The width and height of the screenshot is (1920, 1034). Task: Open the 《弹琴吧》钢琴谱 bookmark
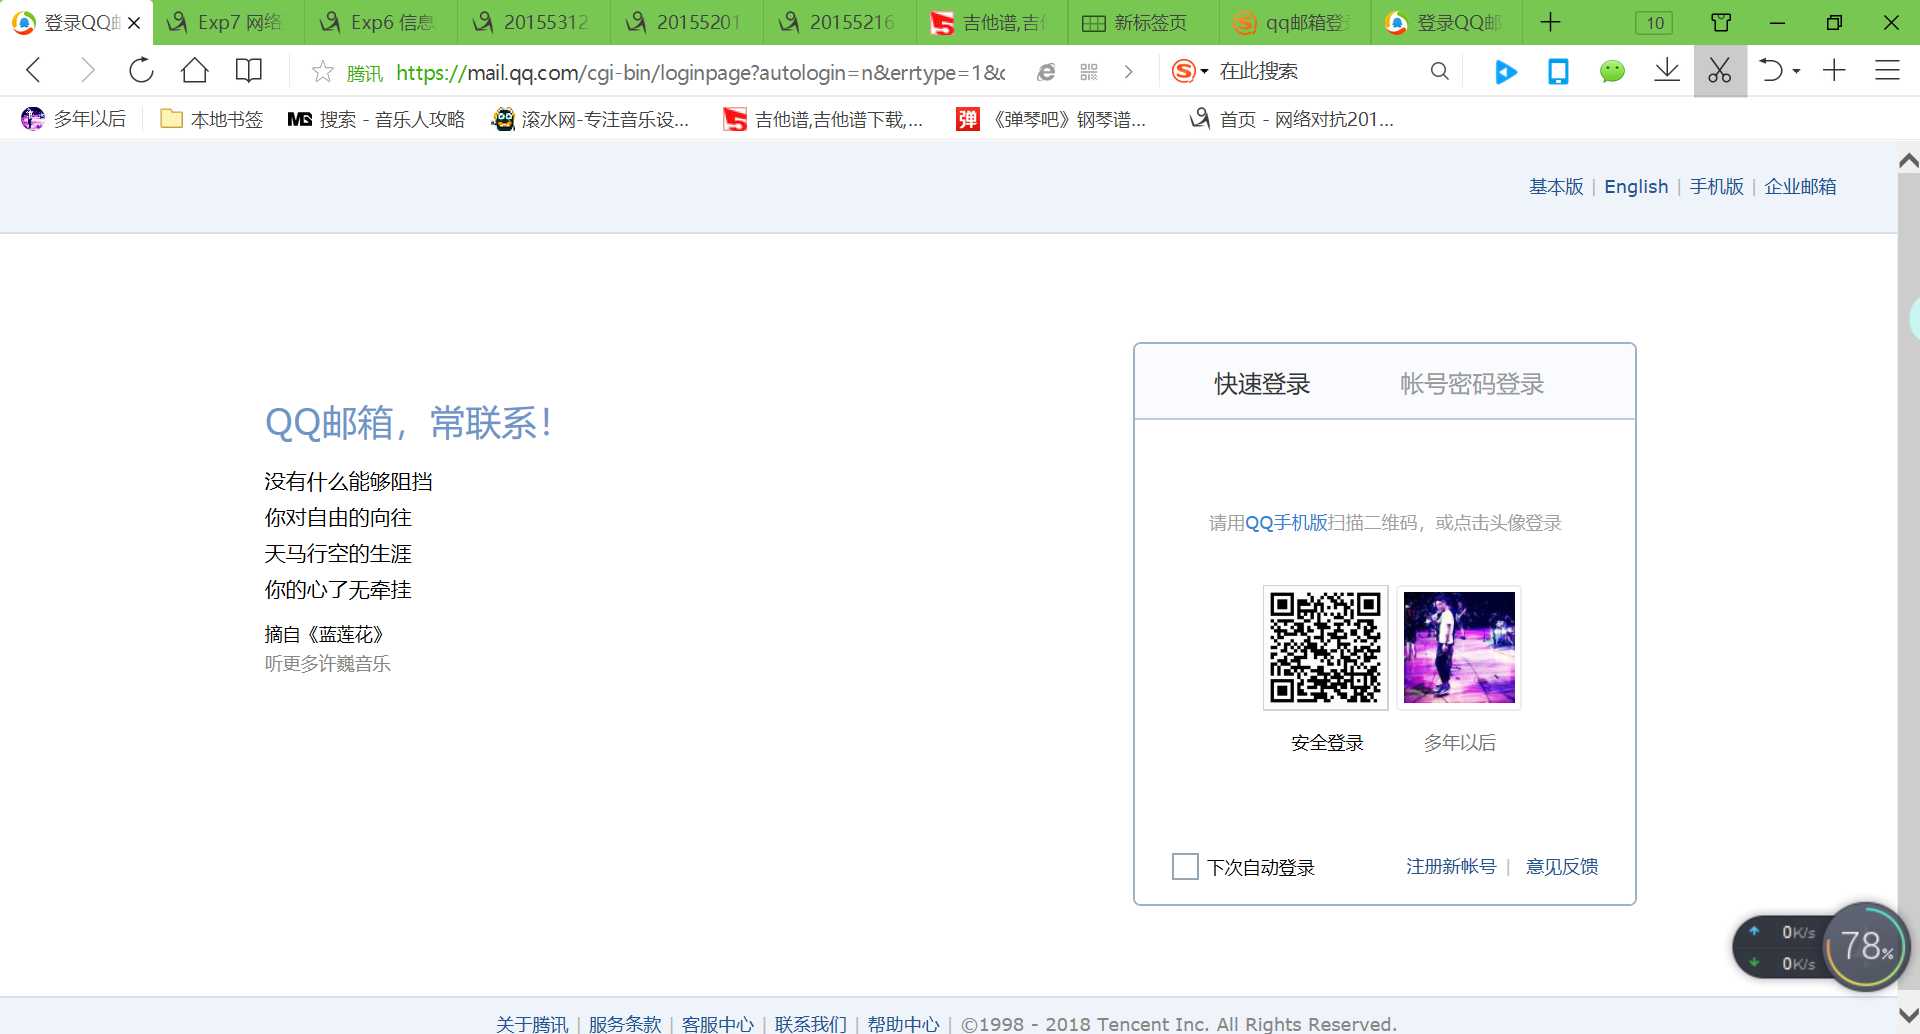[x=1052, y=119]
